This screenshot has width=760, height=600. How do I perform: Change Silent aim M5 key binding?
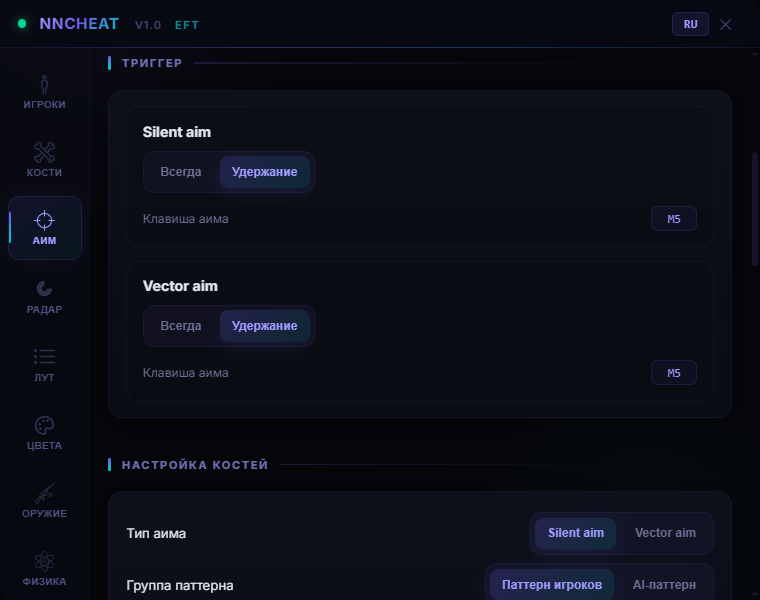(x=674, y=219)
